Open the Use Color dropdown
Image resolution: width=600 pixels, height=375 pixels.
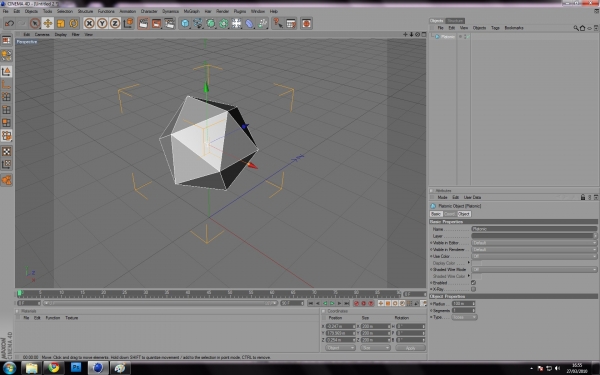pos(534,256)
